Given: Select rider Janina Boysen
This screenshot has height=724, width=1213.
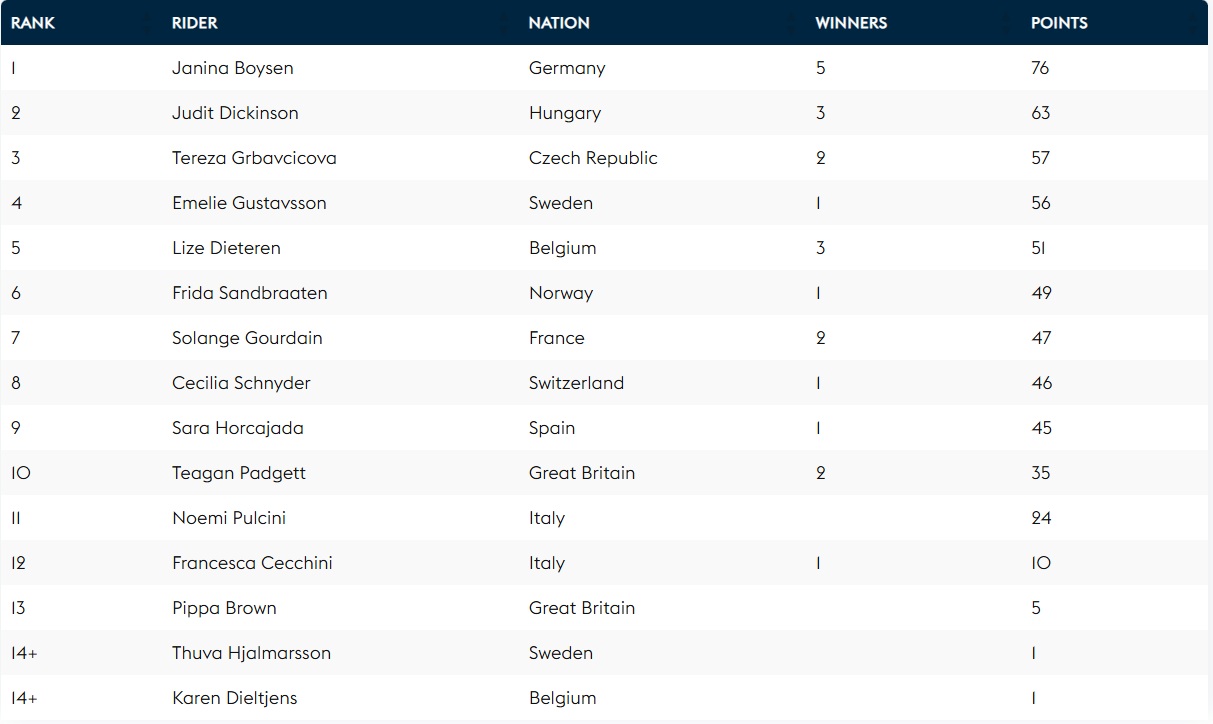Looking at the screenshot, I should (x=232, y=68).
